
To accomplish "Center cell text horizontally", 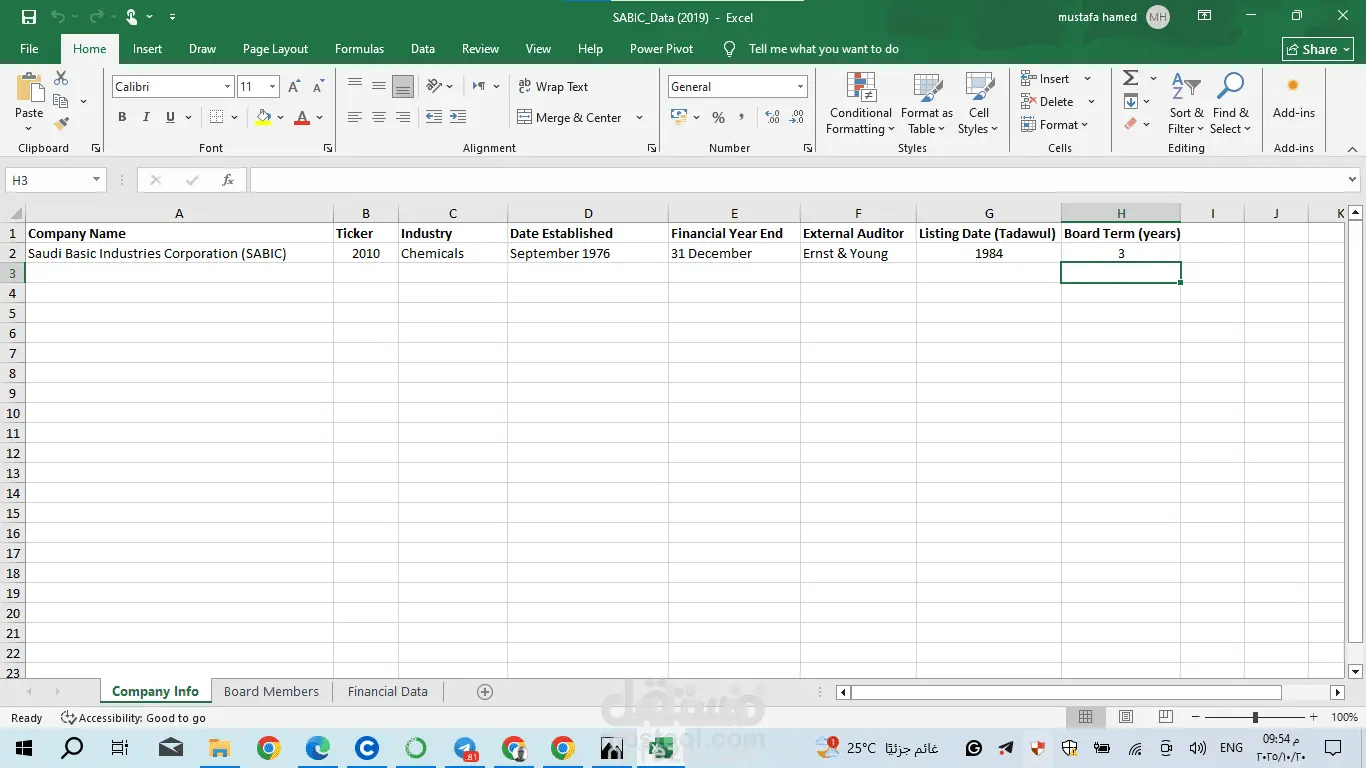I will pos(379,117).
